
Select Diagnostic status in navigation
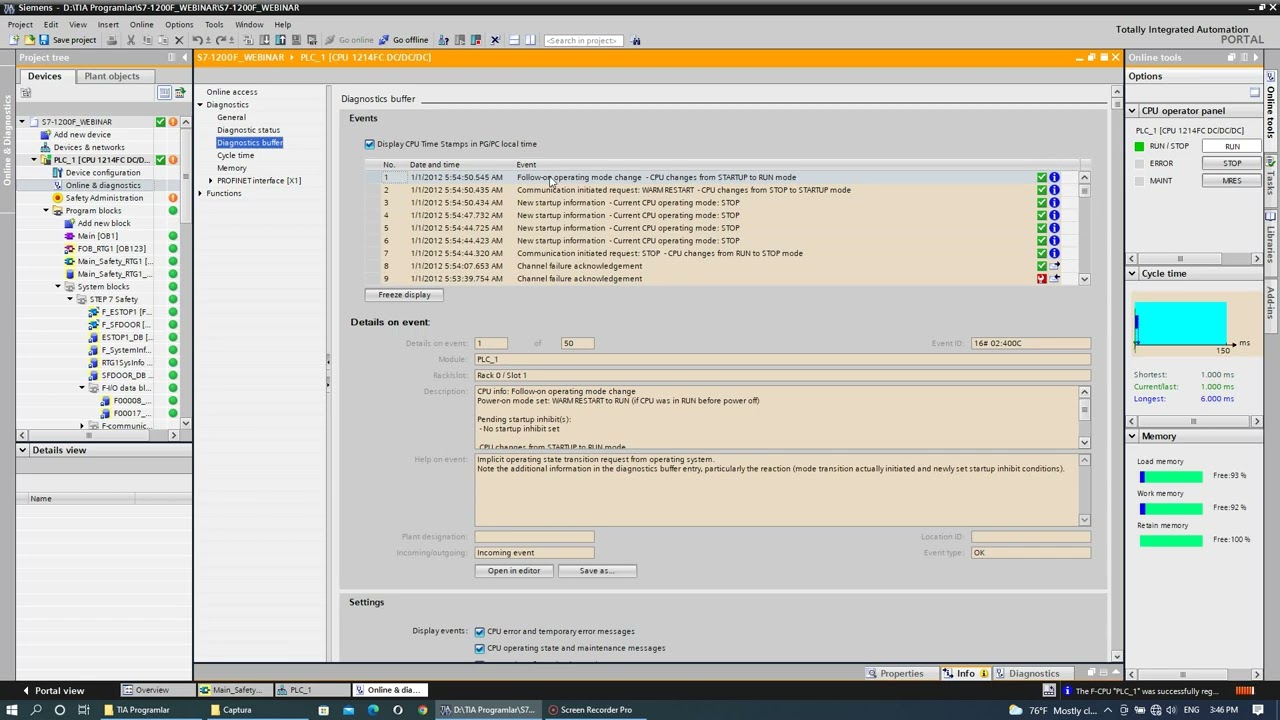(248, 130)
